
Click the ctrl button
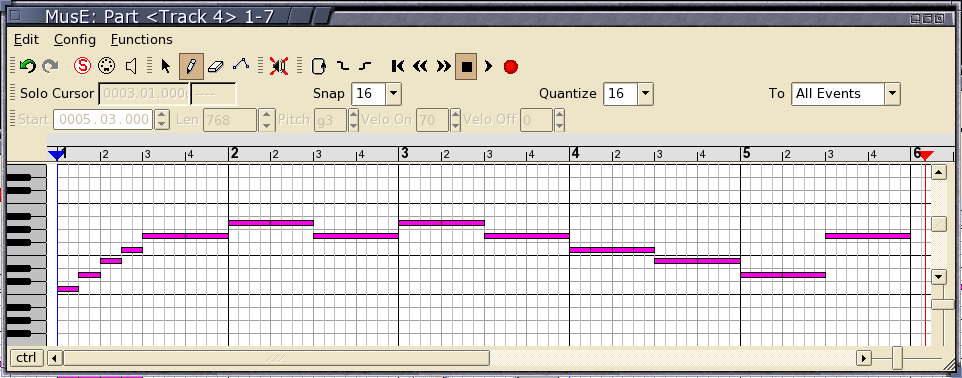tap(26, 358)
